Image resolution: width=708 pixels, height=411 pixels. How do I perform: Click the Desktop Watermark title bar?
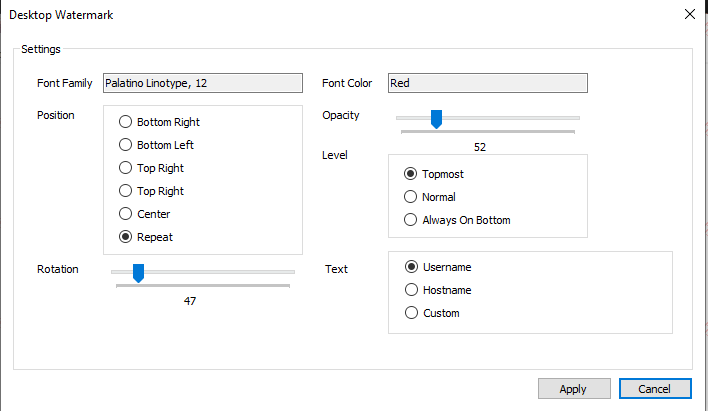click(300, 14)
